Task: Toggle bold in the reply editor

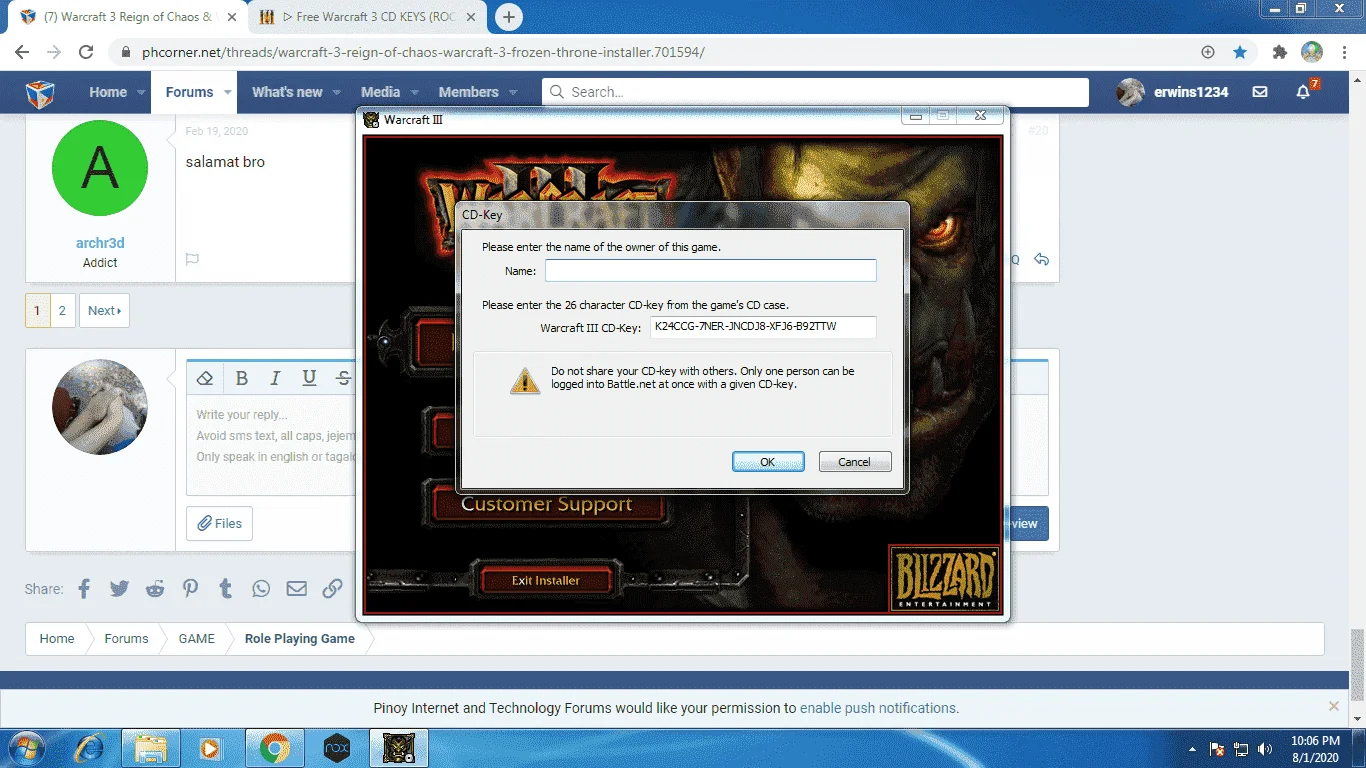Action: tap(242, 378)
